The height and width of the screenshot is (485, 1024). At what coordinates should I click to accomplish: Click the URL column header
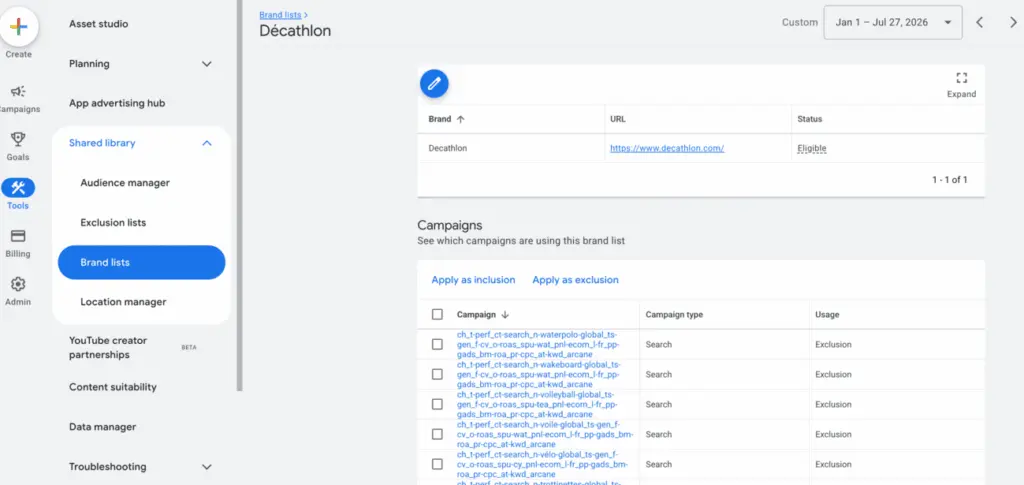coord(618,119)
